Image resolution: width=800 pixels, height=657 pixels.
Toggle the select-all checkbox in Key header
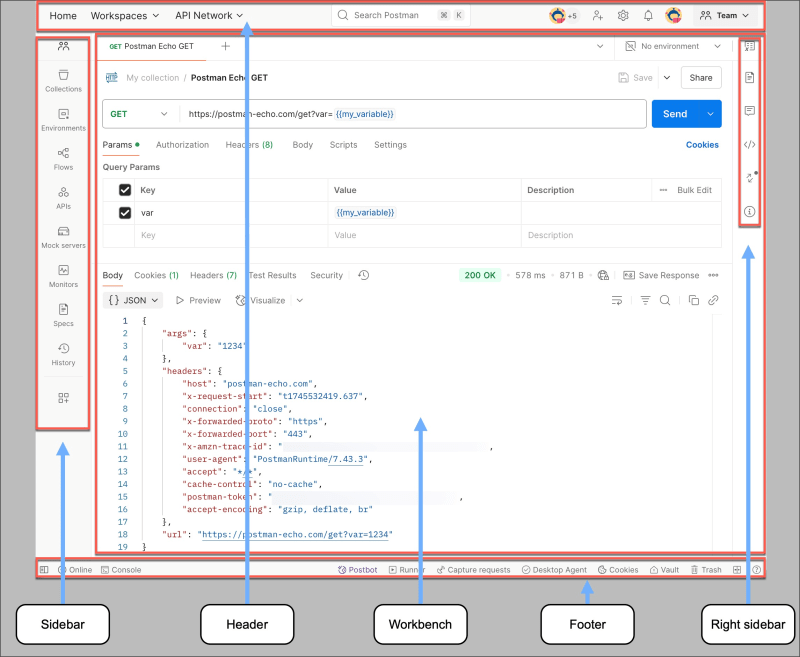click(125, 190)
